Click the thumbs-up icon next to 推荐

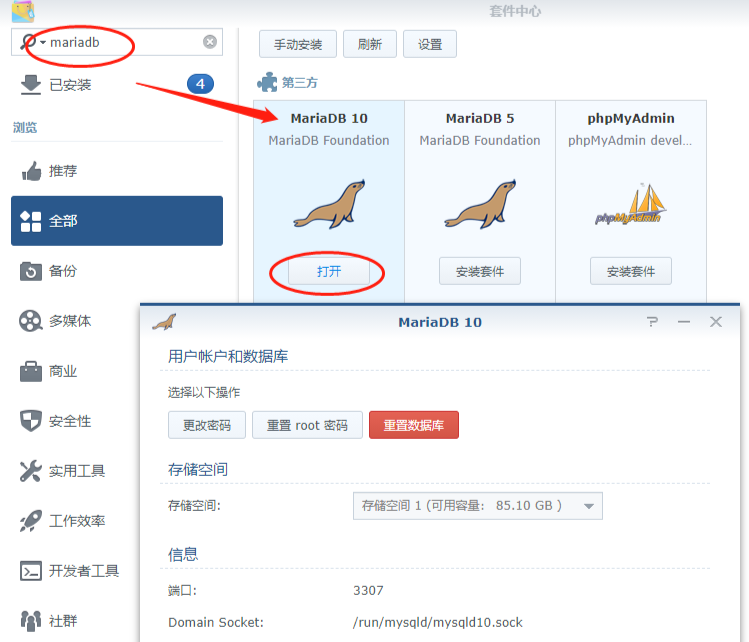[x=31, y=171]
